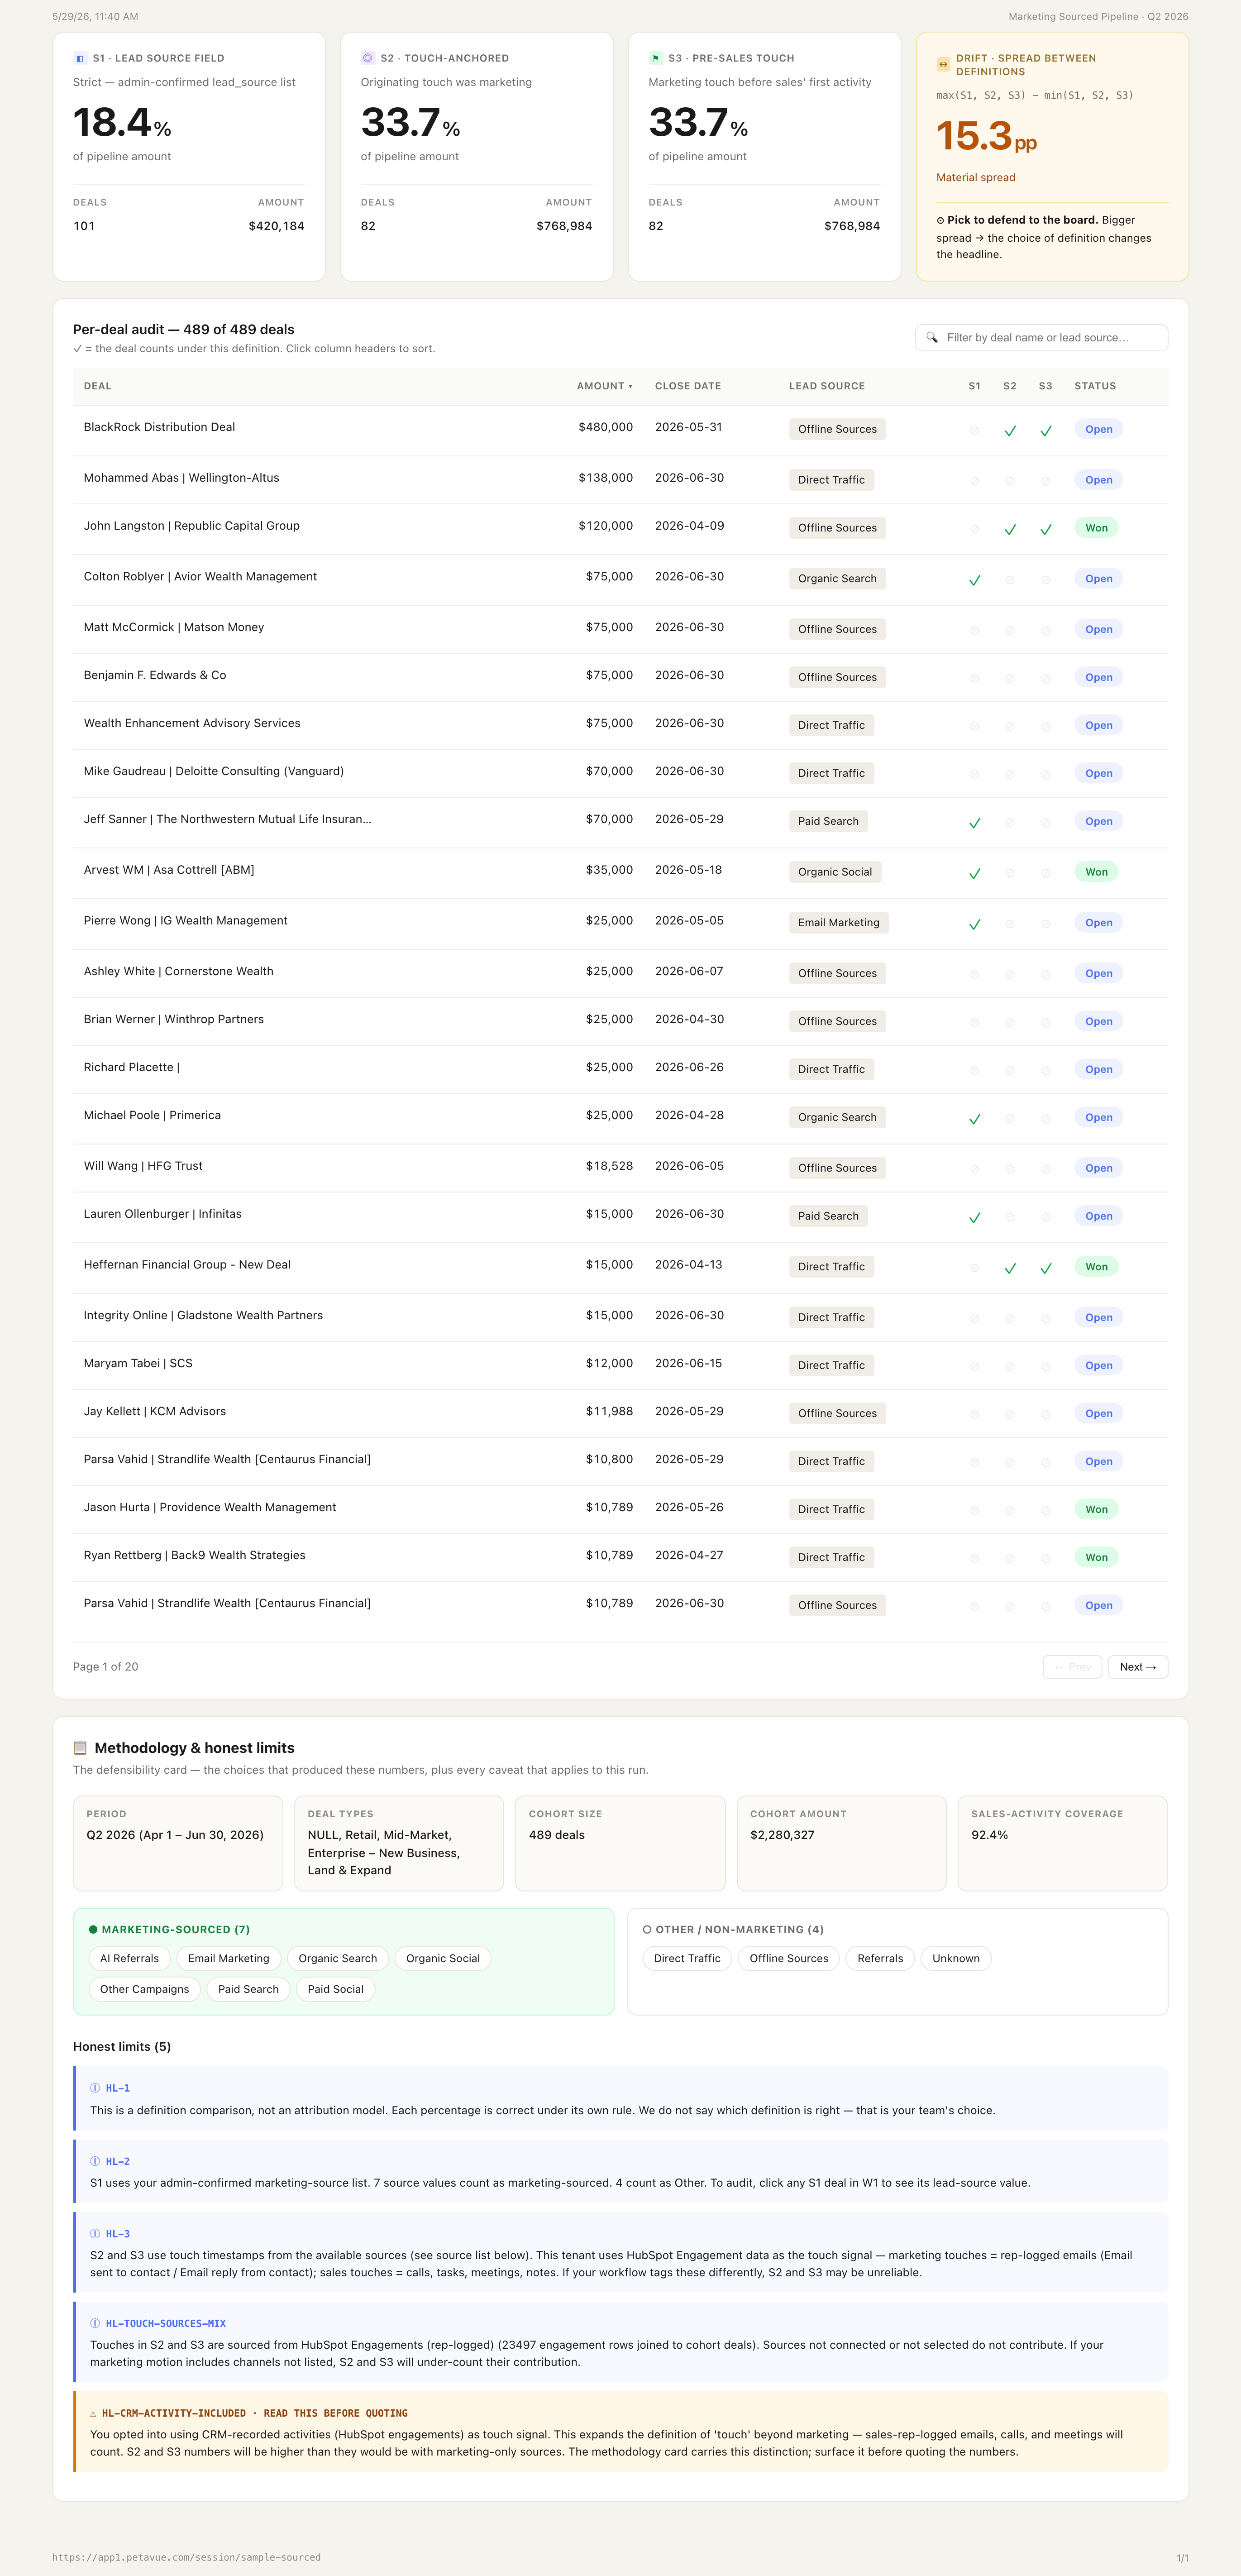The width and height of the screenshot is (1241, 2576).
Task: Click the S1 checkmark for Colton Roblyer row
Action: pos(975,580)
